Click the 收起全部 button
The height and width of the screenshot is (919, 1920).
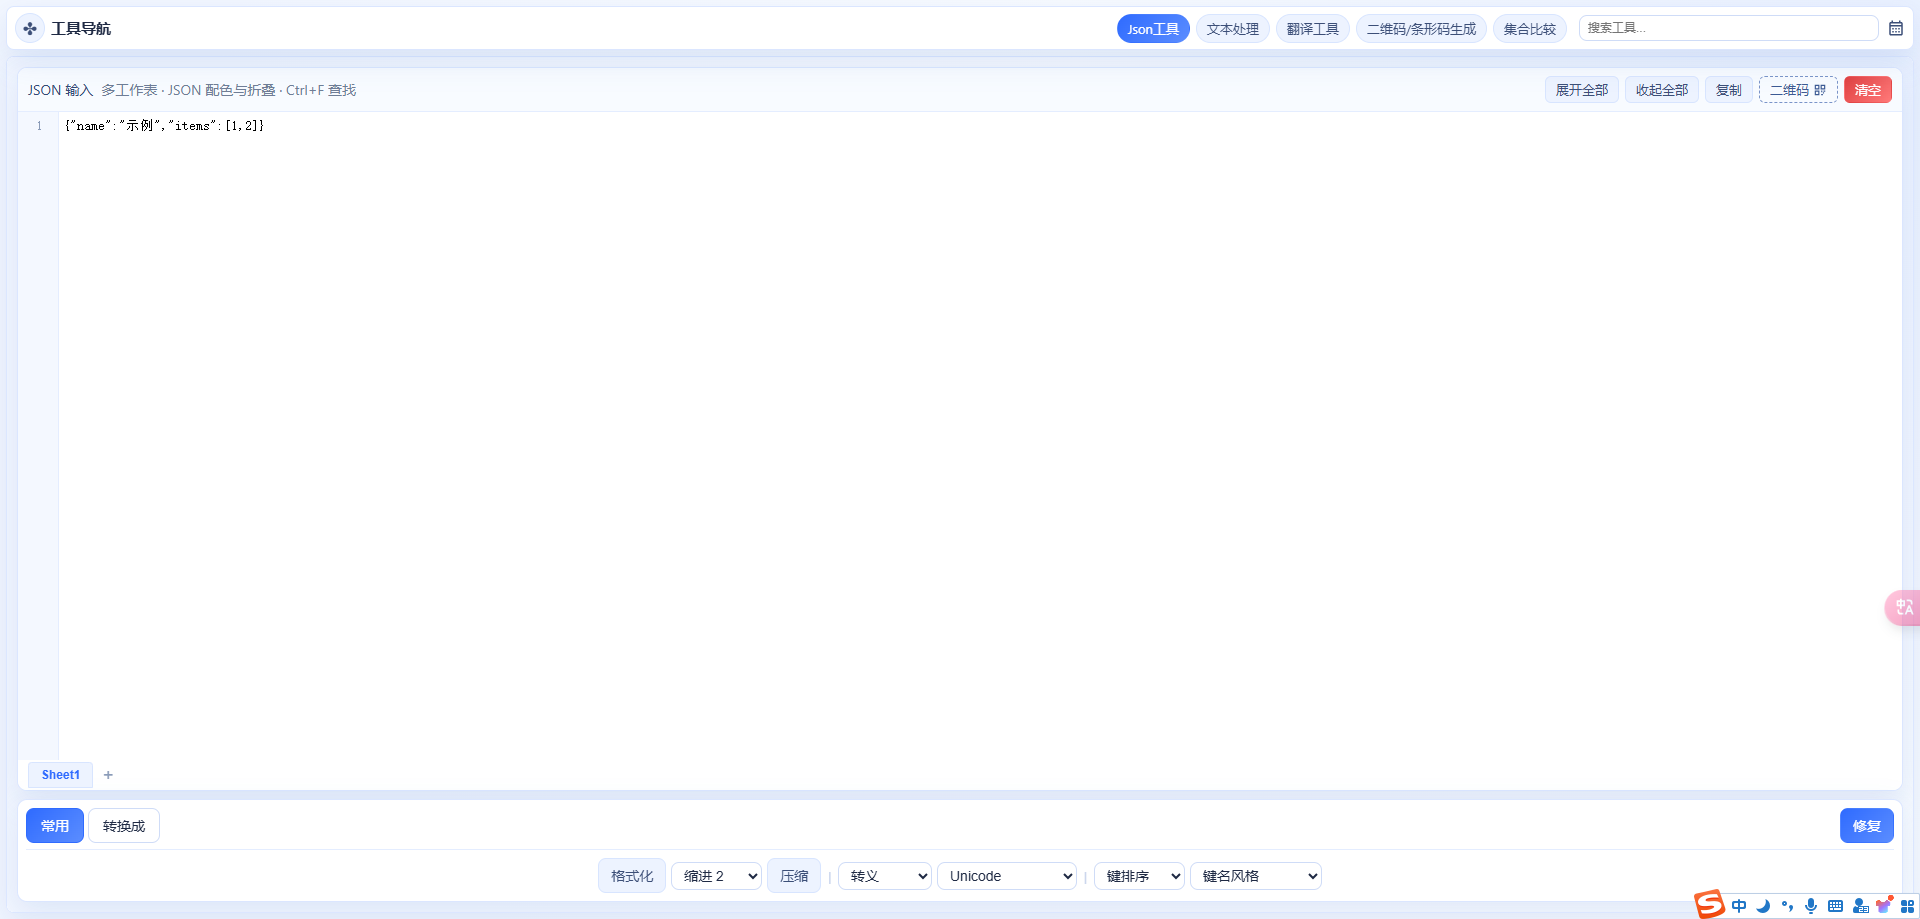click(x=1662, y=90)
